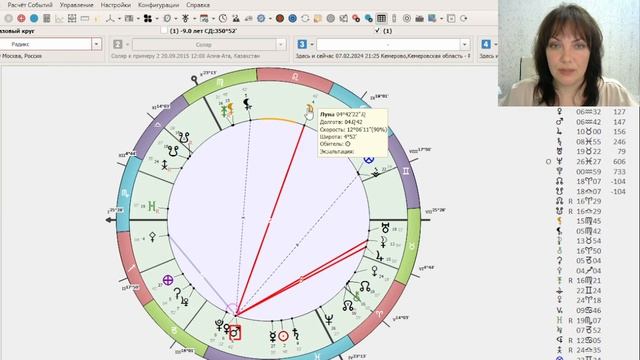Tick the checkbox beside "(1) -9.0 лет СД:350°52'"
The height and width of the screenshot is (360, 640).
pos(164,30)
